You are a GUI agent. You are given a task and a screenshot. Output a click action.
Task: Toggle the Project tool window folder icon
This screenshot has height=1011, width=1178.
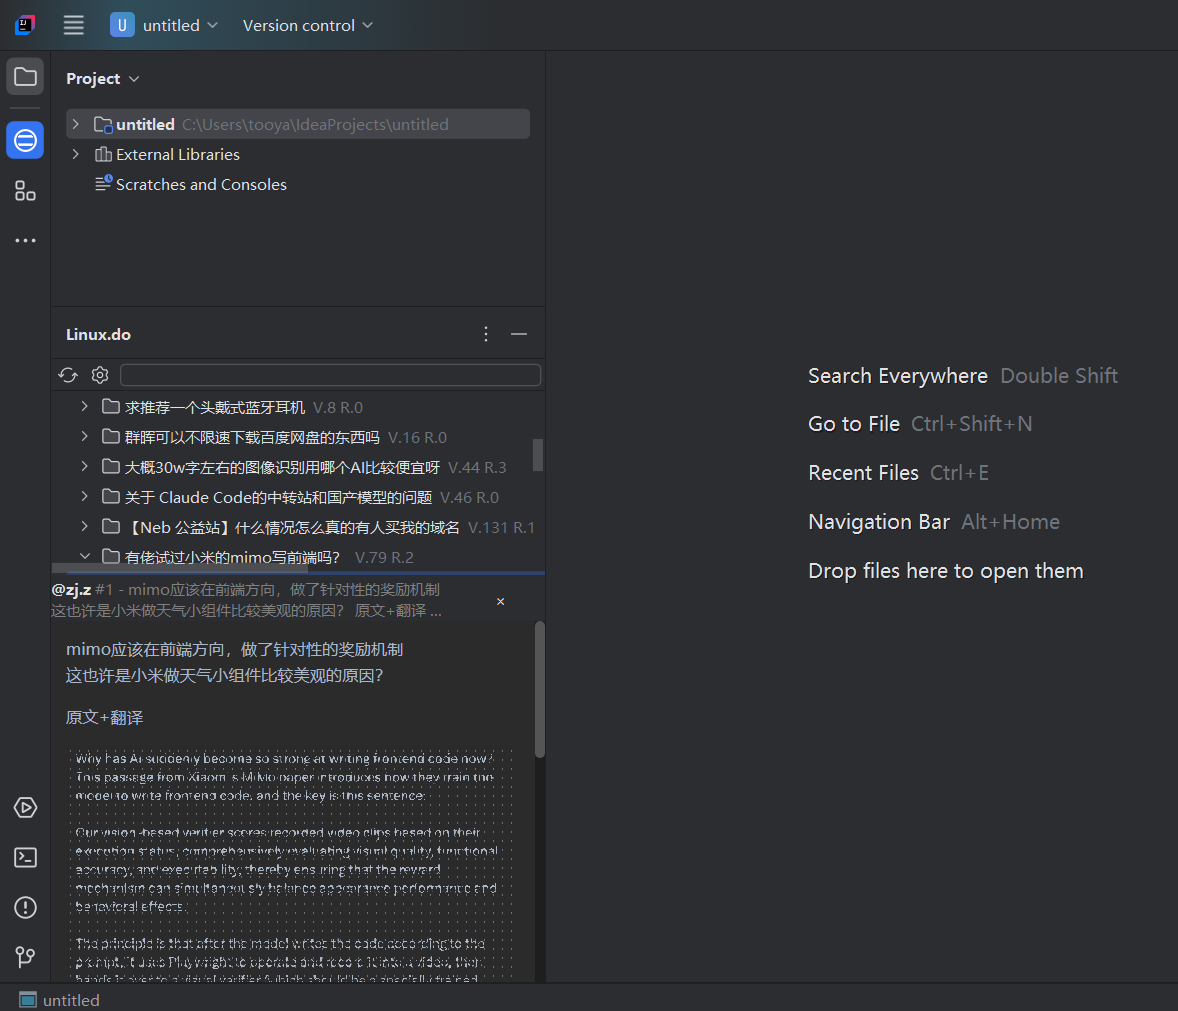[25, 77]
